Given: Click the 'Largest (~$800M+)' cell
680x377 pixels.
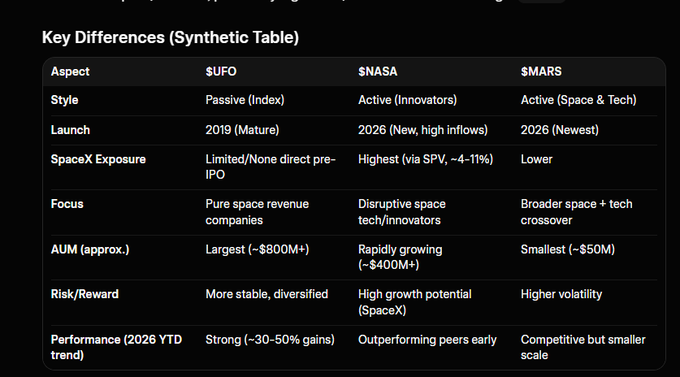Looking at the screenshot, I should [257, 250].
